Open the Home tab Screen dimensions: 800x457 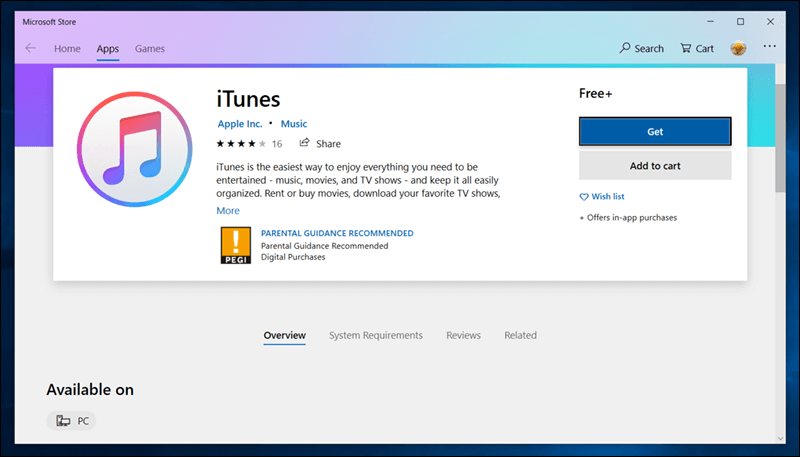(67, 49)
